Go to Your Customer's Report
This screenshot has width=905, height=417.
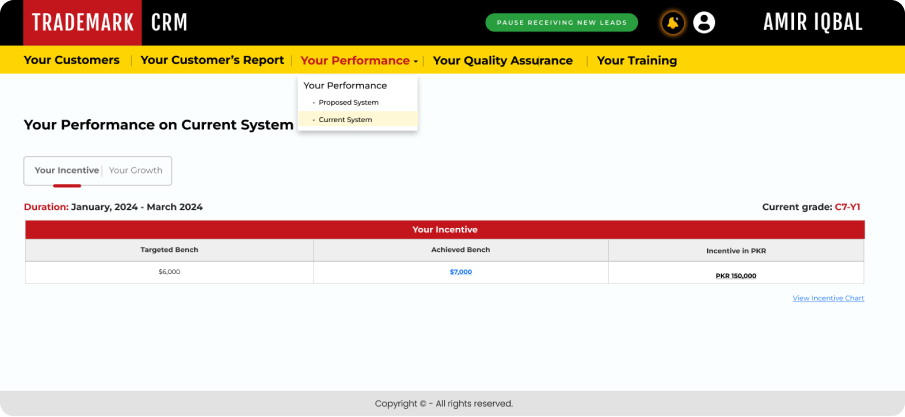[x=212, y=60]
